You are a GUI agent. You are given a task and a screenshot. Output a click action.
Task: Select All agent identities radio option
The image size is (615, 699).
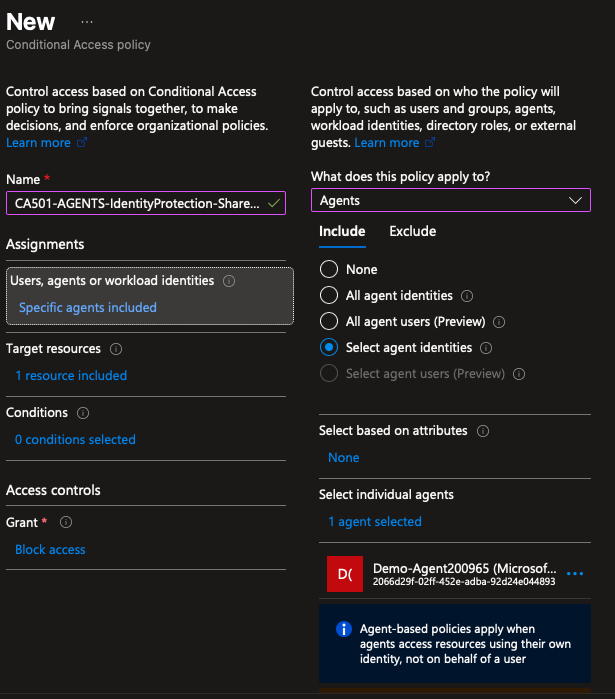click(x=329, y=295)
